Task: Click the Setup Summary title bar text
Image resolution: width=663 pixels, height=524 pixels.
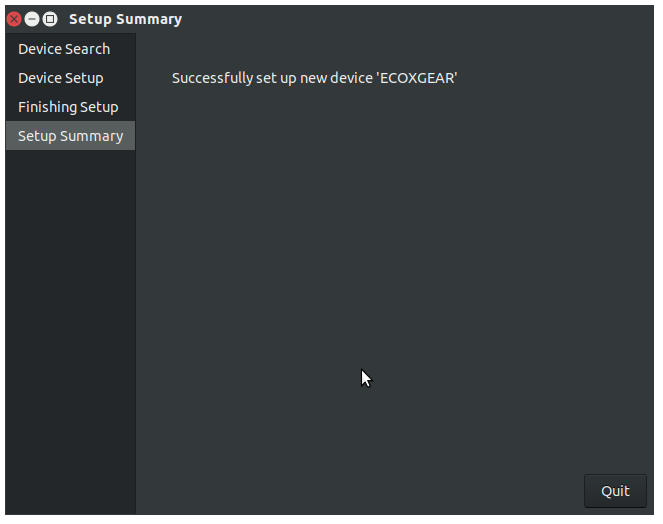Action: 126,19
